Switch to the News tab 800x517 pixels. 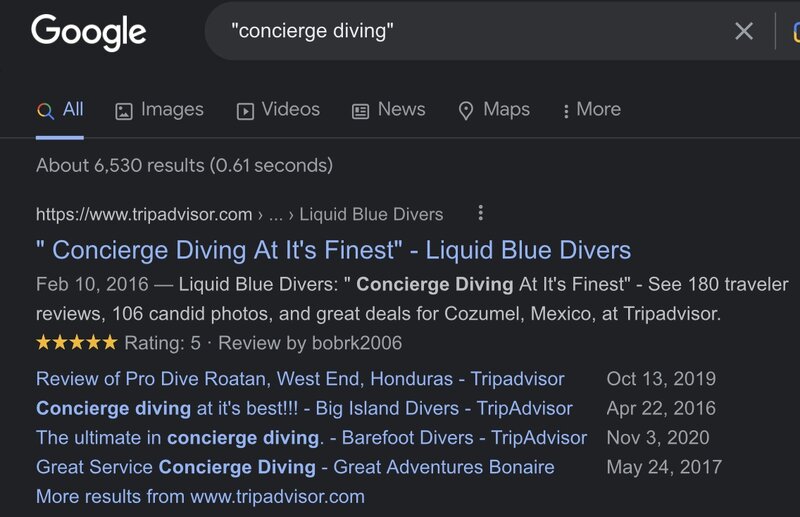point(401,110)
